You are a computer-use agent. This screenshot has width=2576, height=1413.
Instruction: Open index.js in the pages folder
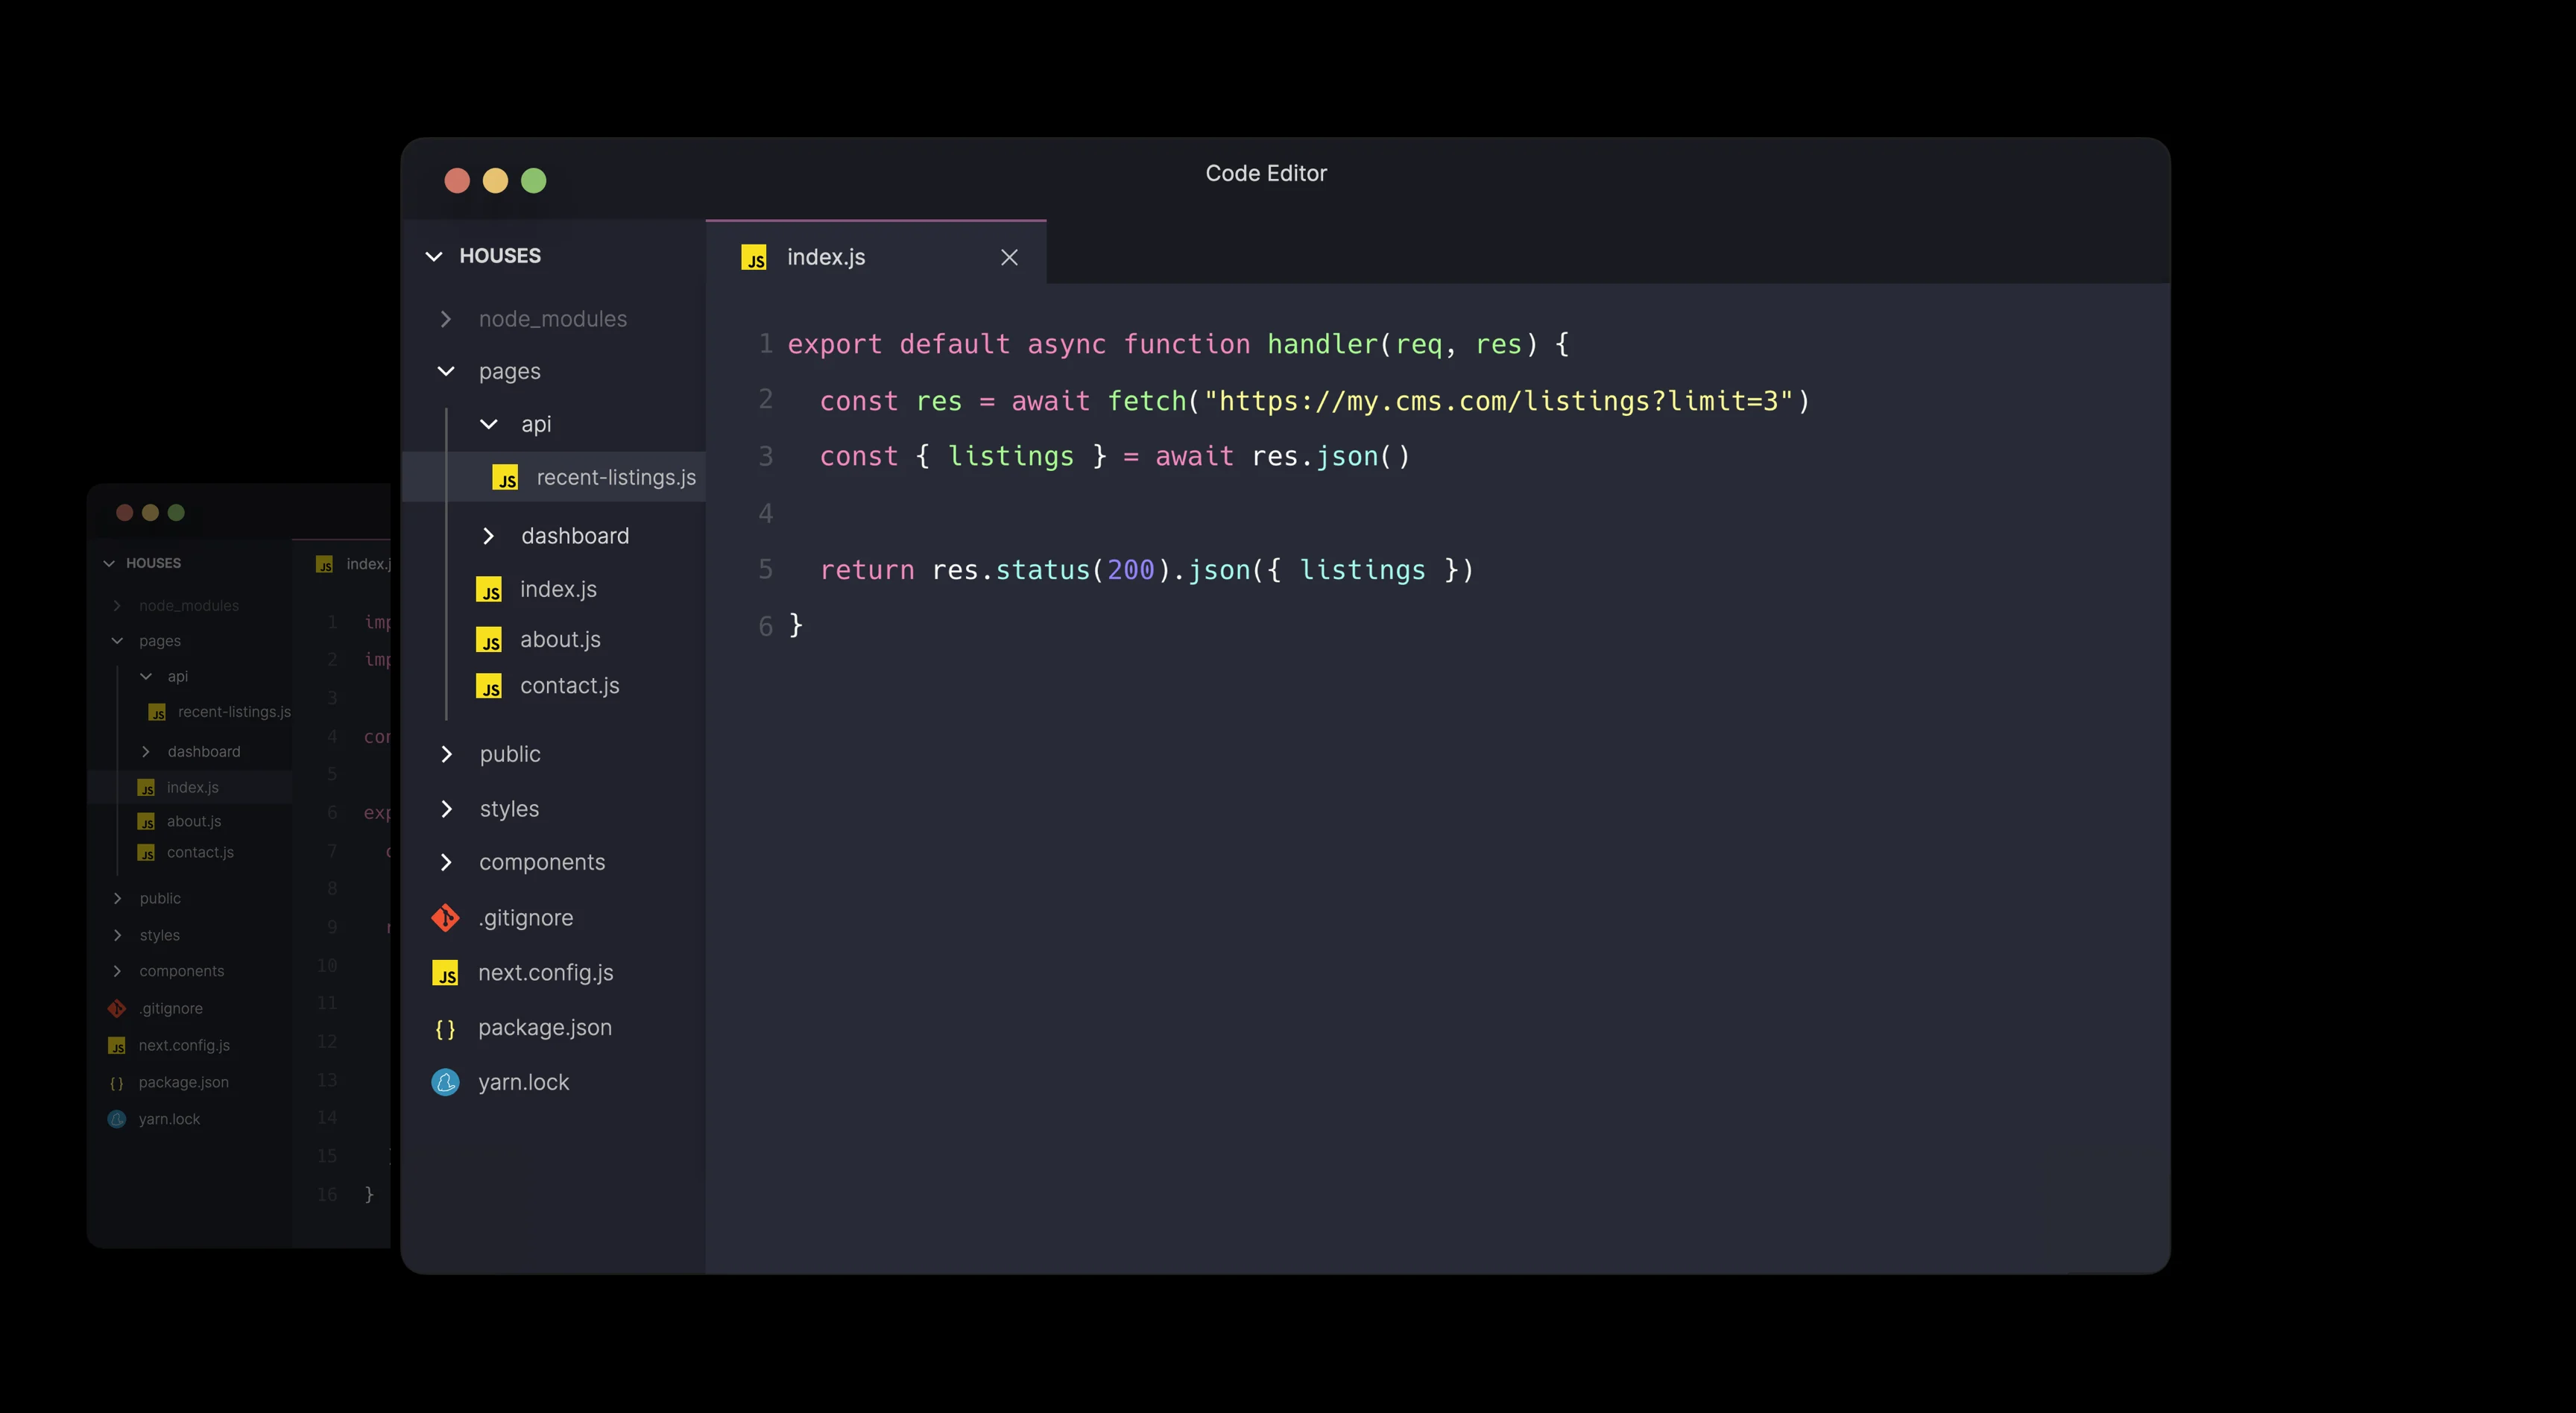point(558,590)
